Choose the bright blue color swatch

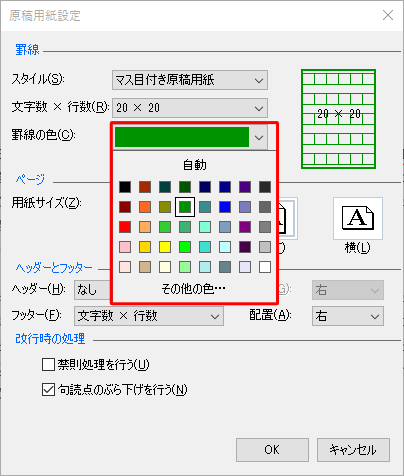click(x=225, y=207)
